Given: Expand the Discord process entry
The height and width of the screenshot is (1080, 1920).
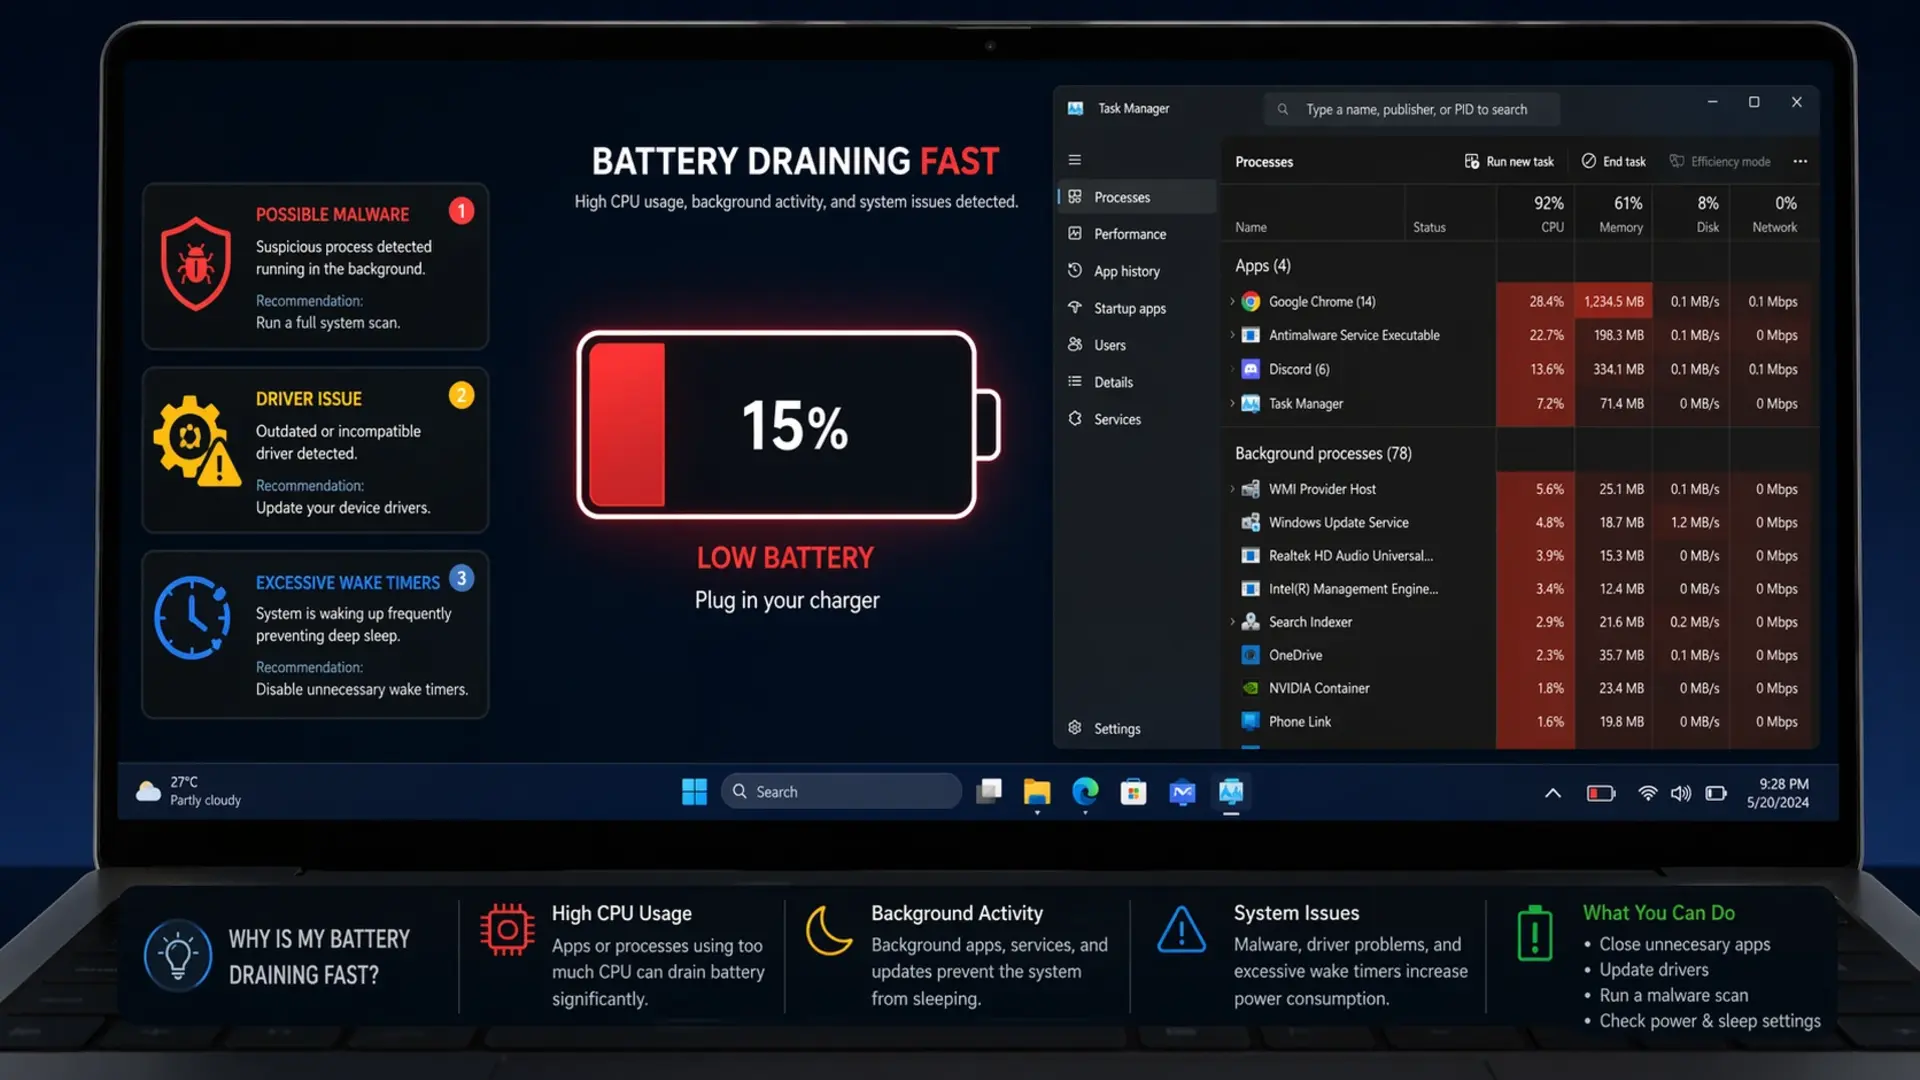Looking at the screenshot, I should click(x=1231, y=369).
